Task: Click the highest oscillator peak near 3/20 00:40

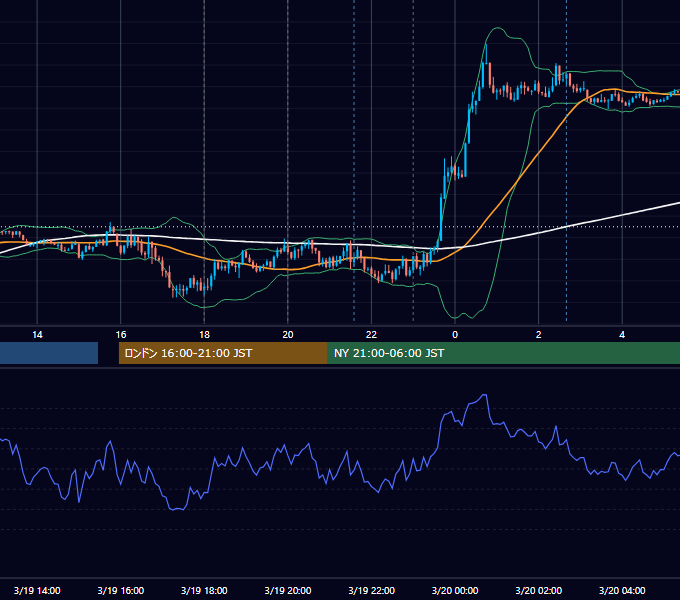Action: pyautogui.click(x=484, y=395)
